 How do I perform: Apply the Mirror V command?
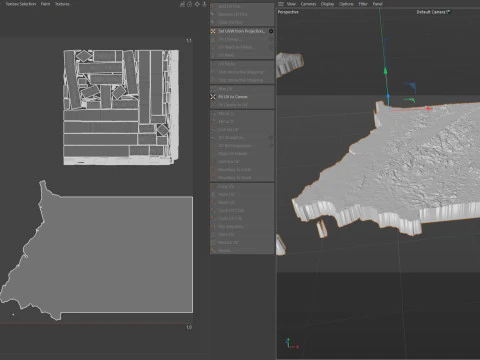[x=242, y=122]
